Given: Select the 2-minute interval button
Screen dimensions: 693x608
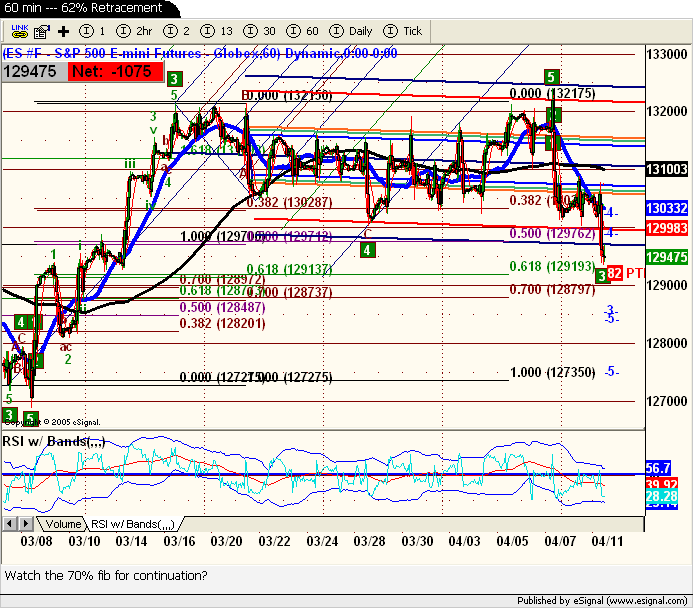Looking at the screenshot, I should click(x=179, y=31).
